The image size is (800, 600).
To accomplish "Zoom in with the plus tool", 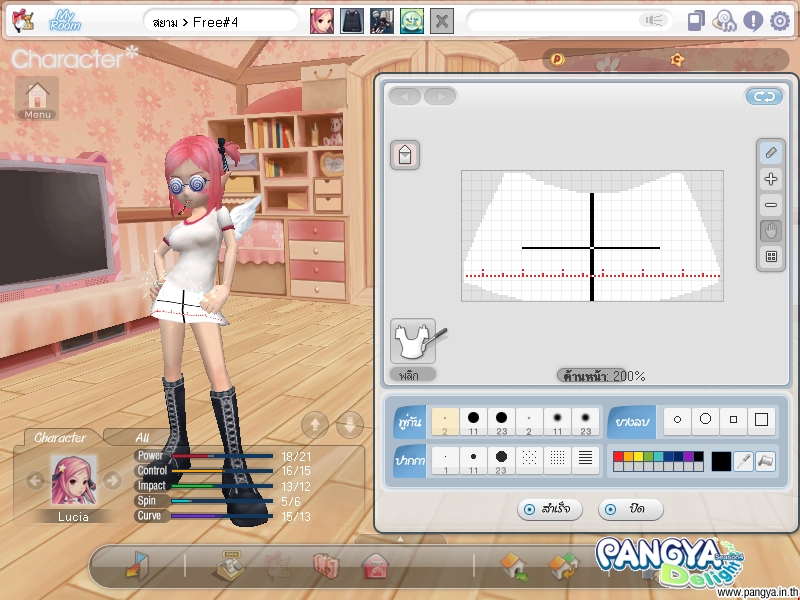I will point(771,179).
